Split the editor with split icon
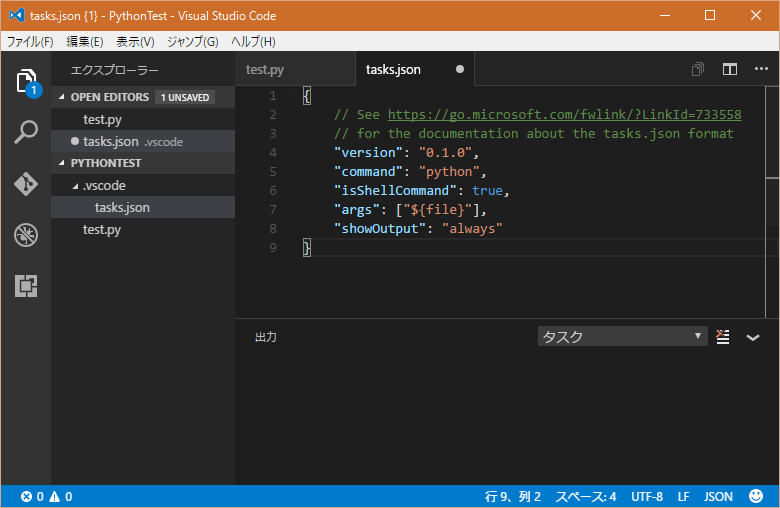This screenshot has height=508, width=780. click(730, 69)
